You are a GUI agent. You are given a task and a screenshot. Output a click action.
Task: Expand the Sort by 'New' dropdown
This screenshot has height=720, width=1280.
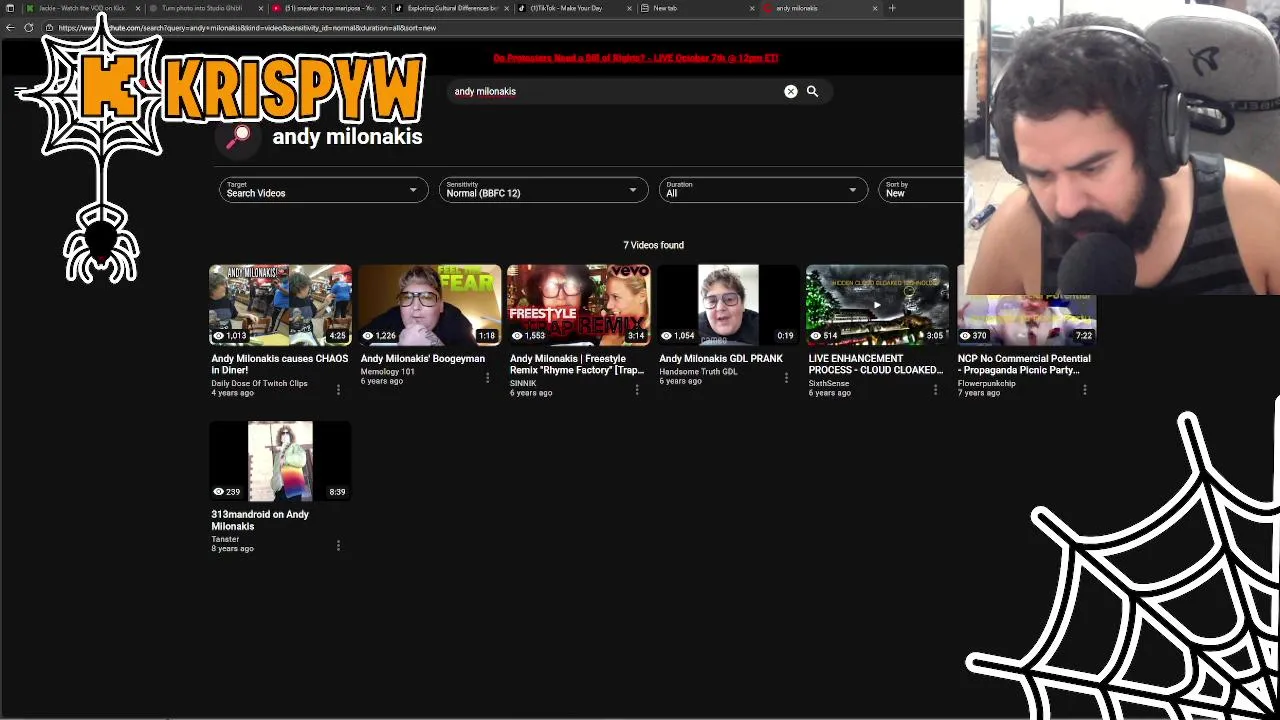(x=921, y=190)
